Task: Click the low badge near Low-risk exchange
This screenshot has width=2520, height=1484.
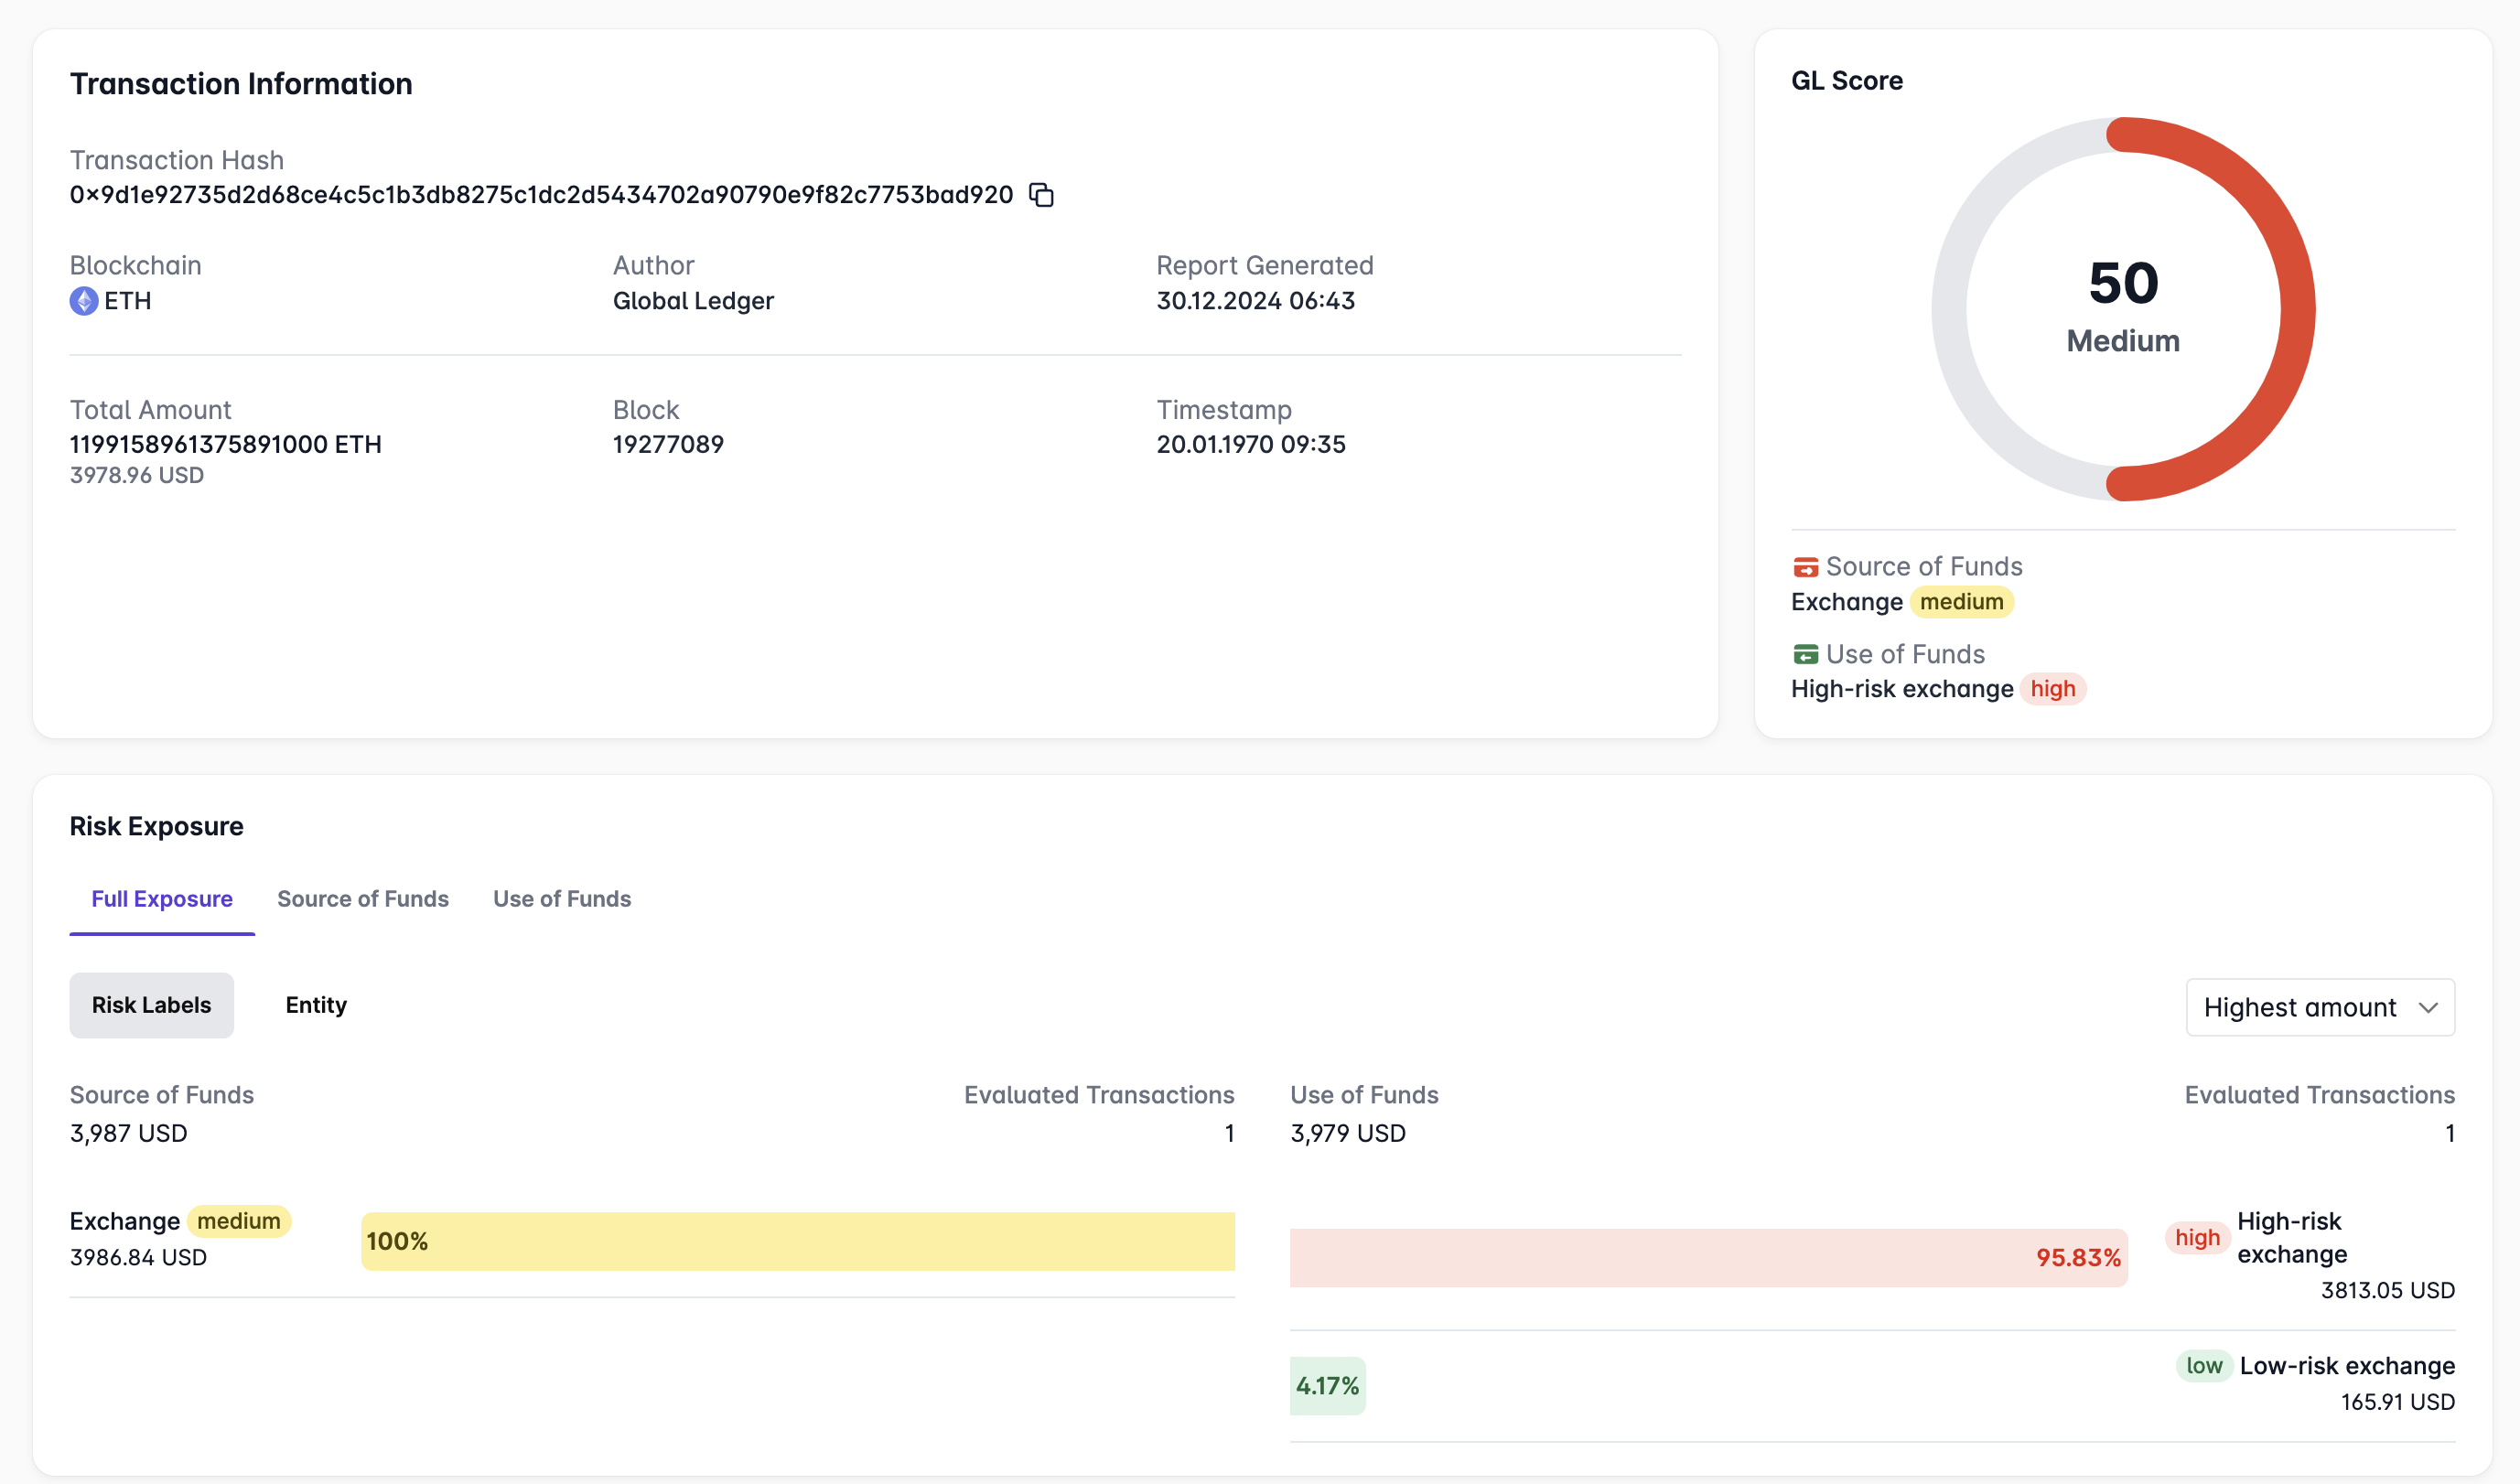Action: click(x=2203, y=1366)
